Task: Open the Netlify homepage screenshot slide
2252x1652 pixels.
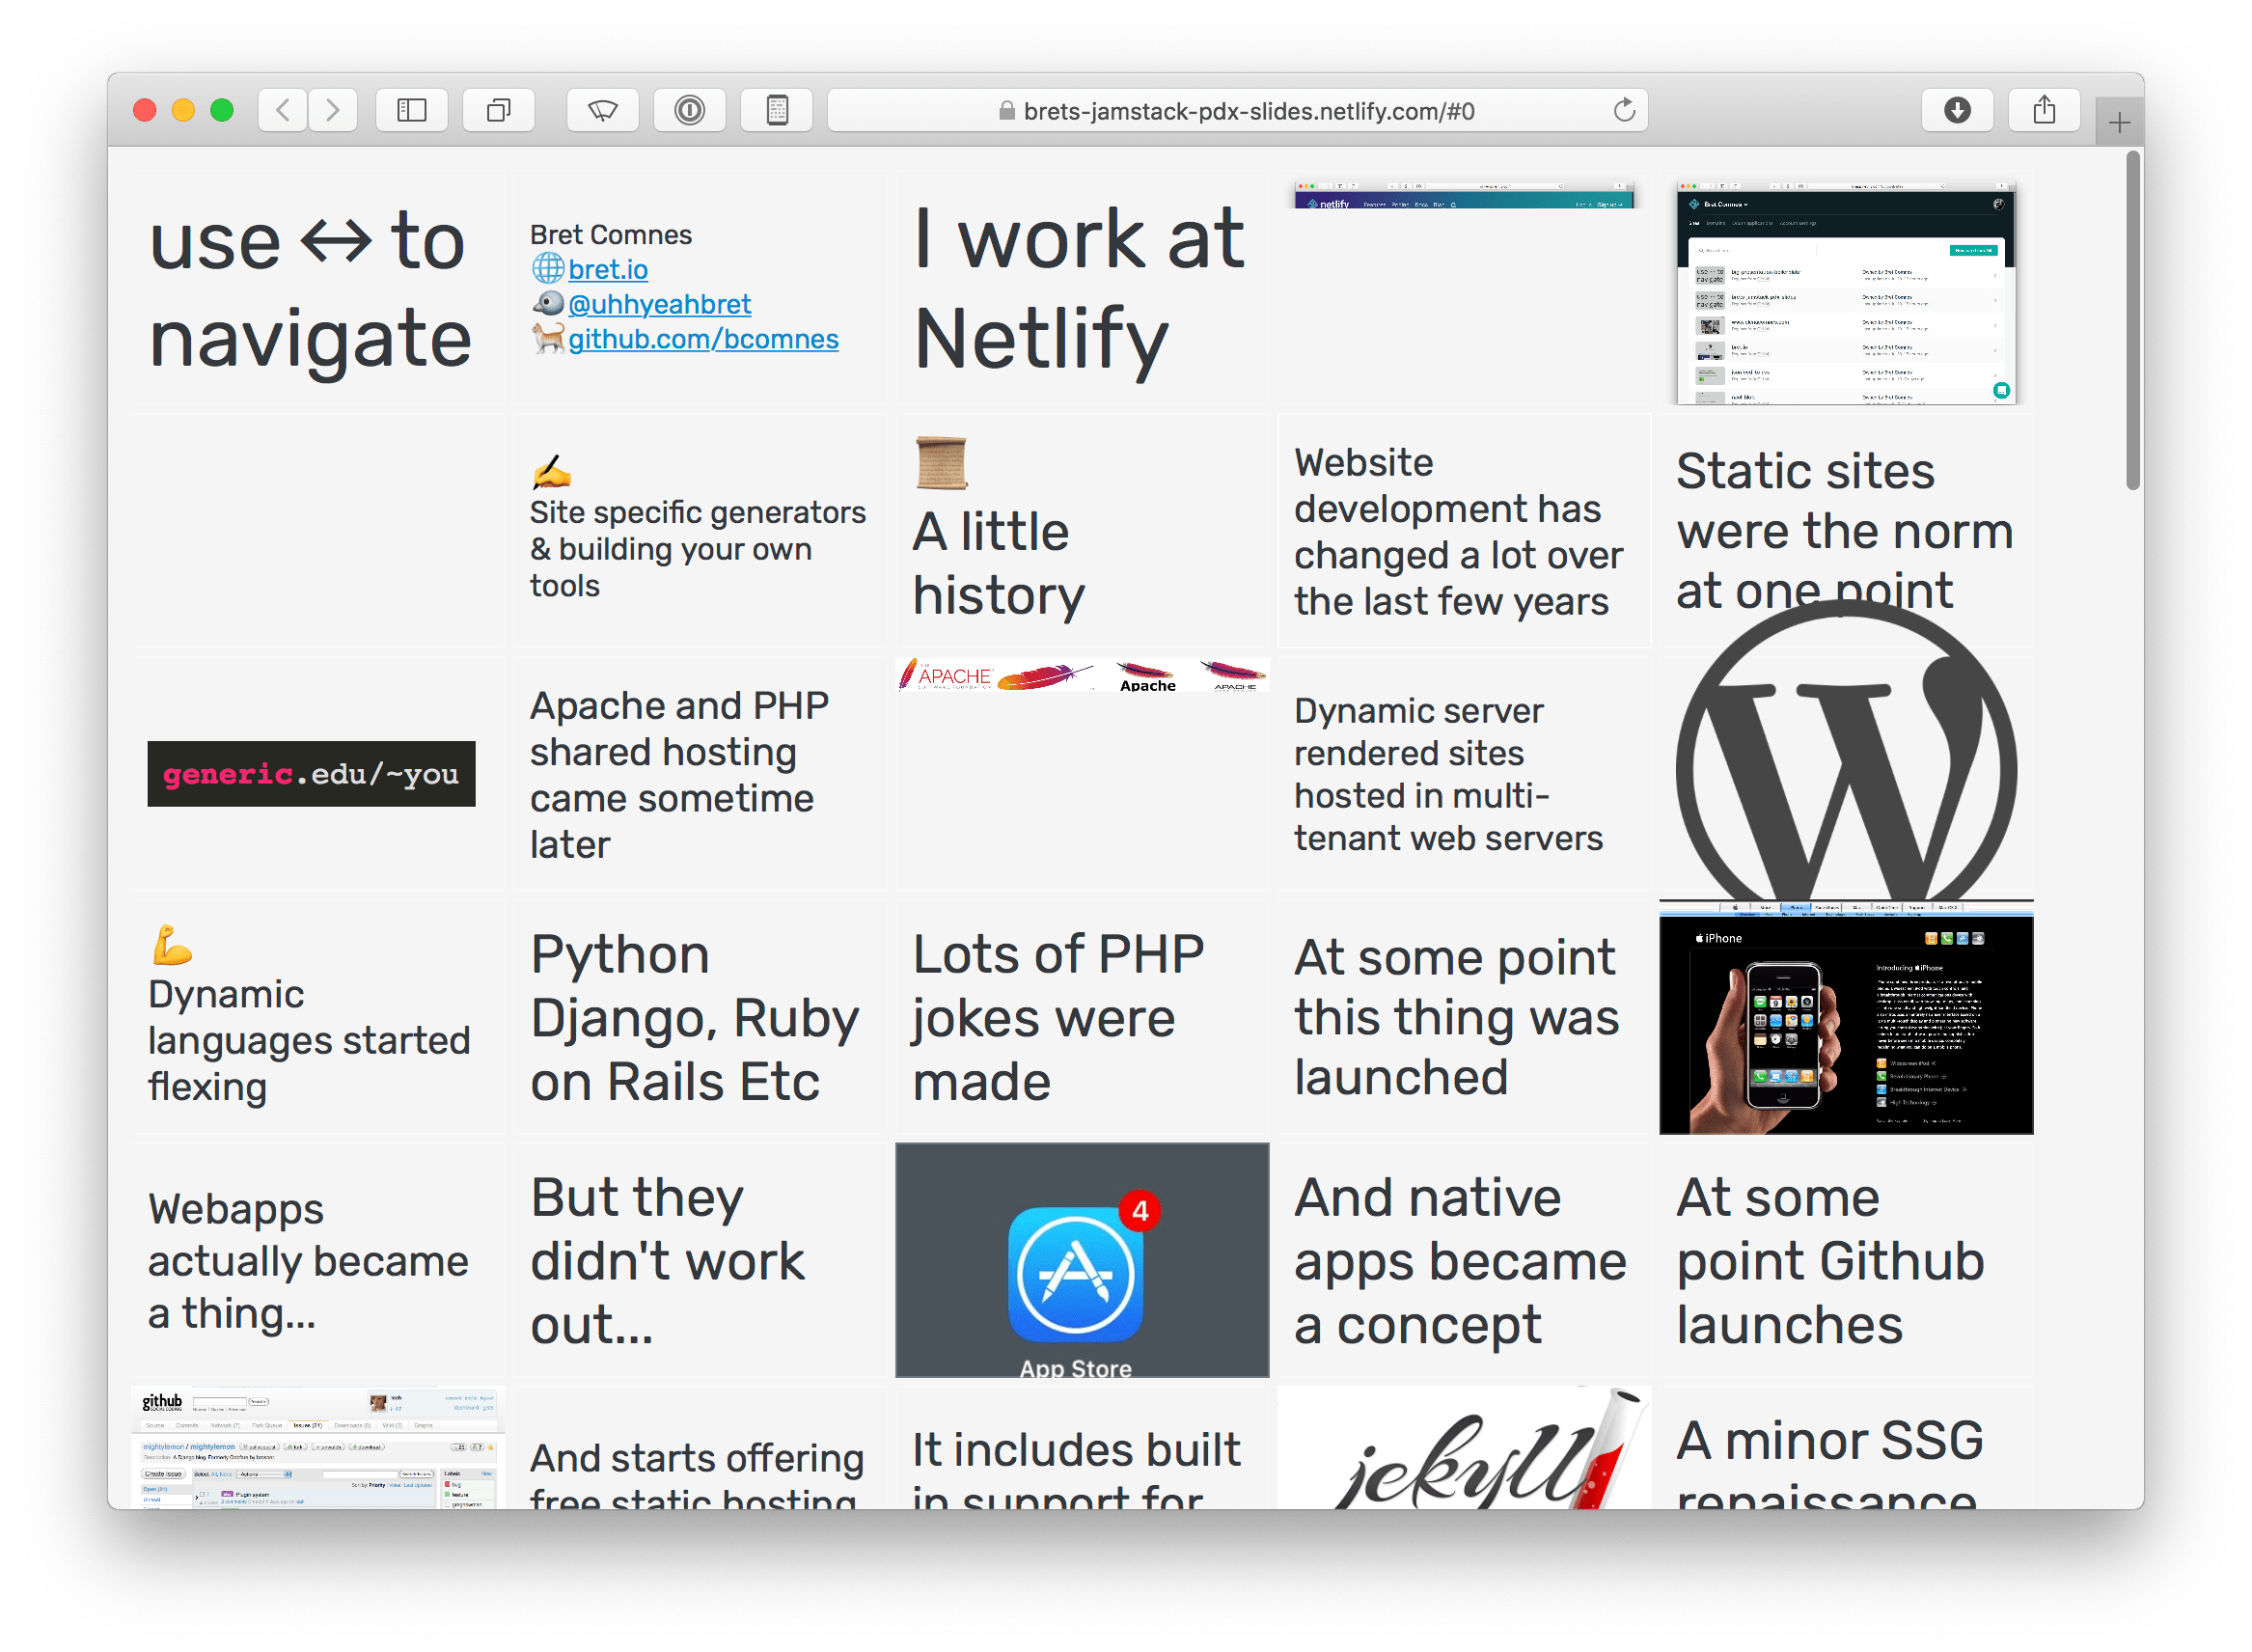Action: pyautogui.click(x=1464, y=287)
